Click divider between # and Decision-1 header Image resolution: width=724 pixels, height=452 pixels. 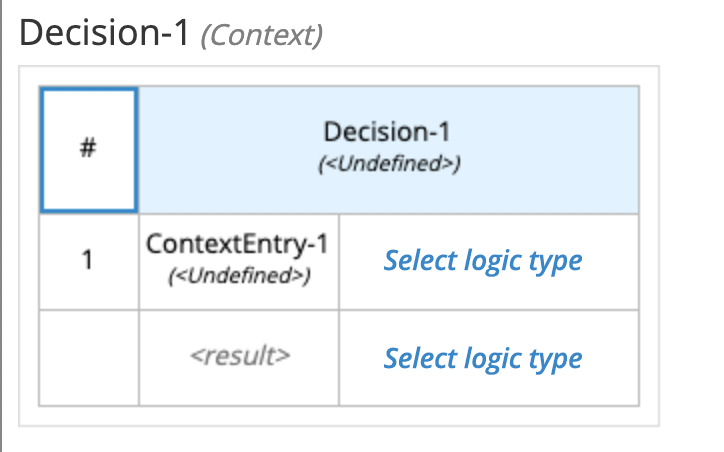[x=138, y=150]
